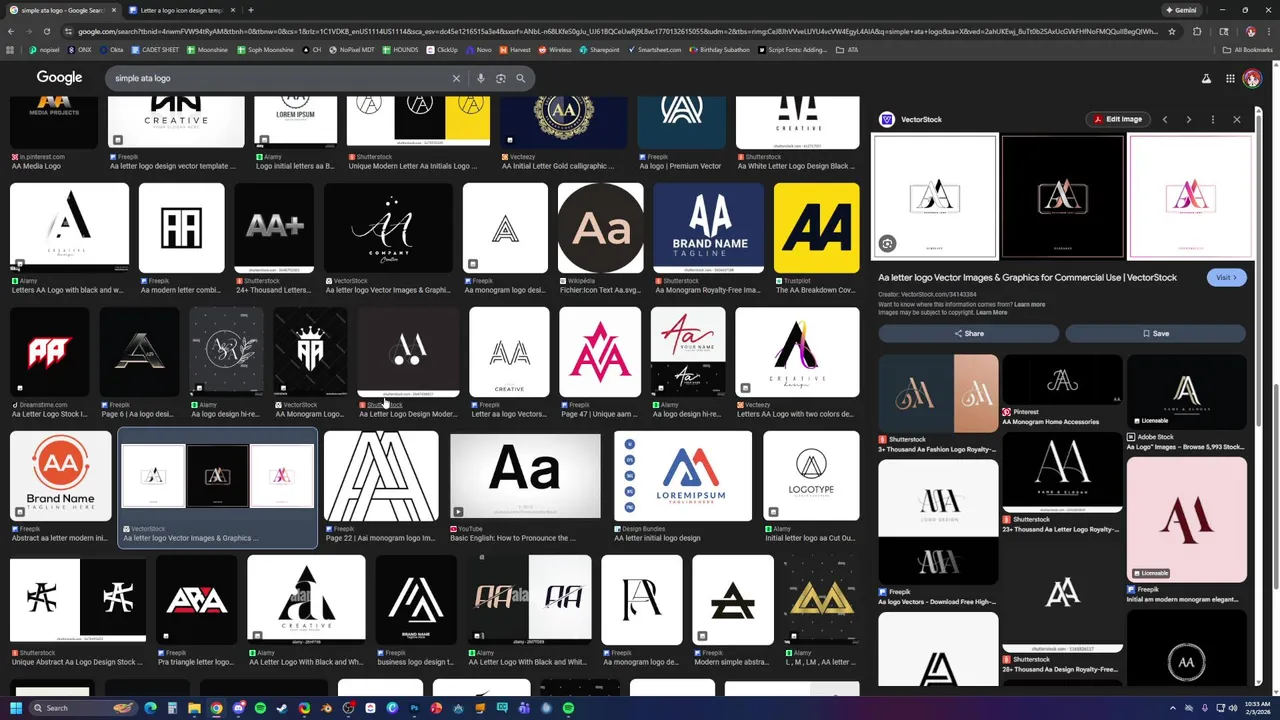This screenshot has width=1280, height=720.
Task: Bookmark this page with the star icon
Action: click(x=1172, y=31)
